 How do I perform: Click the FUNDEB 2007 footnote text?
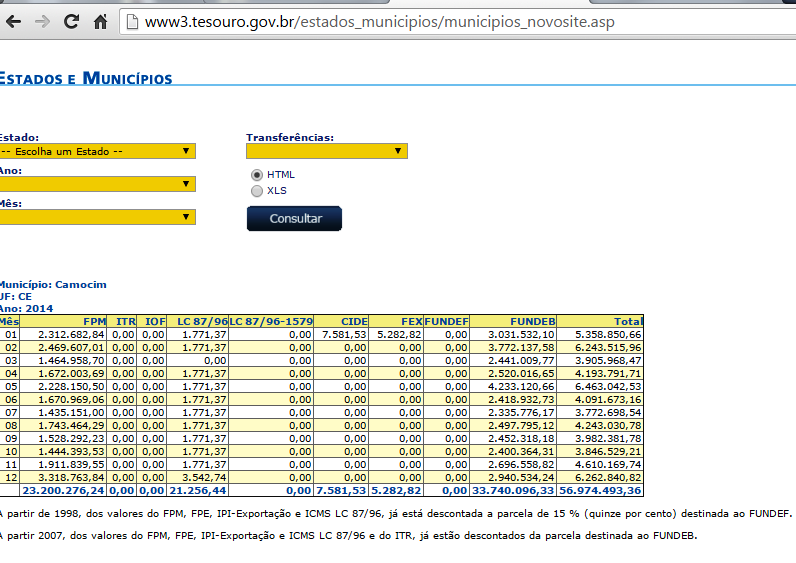coord(348,536)
